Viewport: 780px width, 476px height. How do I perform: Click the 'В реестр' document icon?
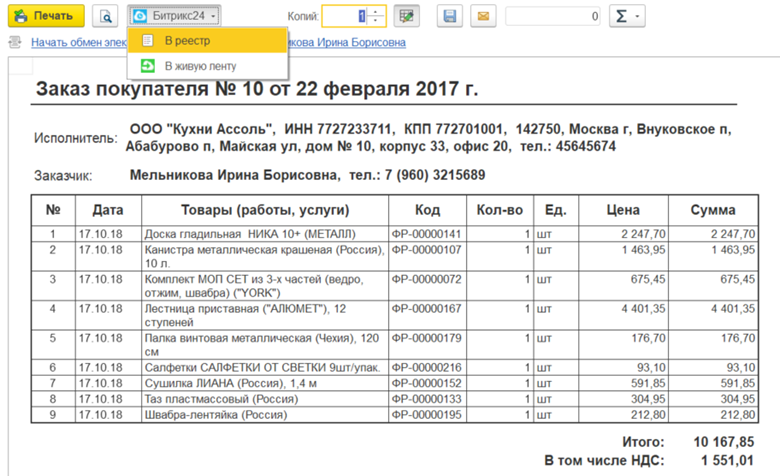click(x=147, y=40)
